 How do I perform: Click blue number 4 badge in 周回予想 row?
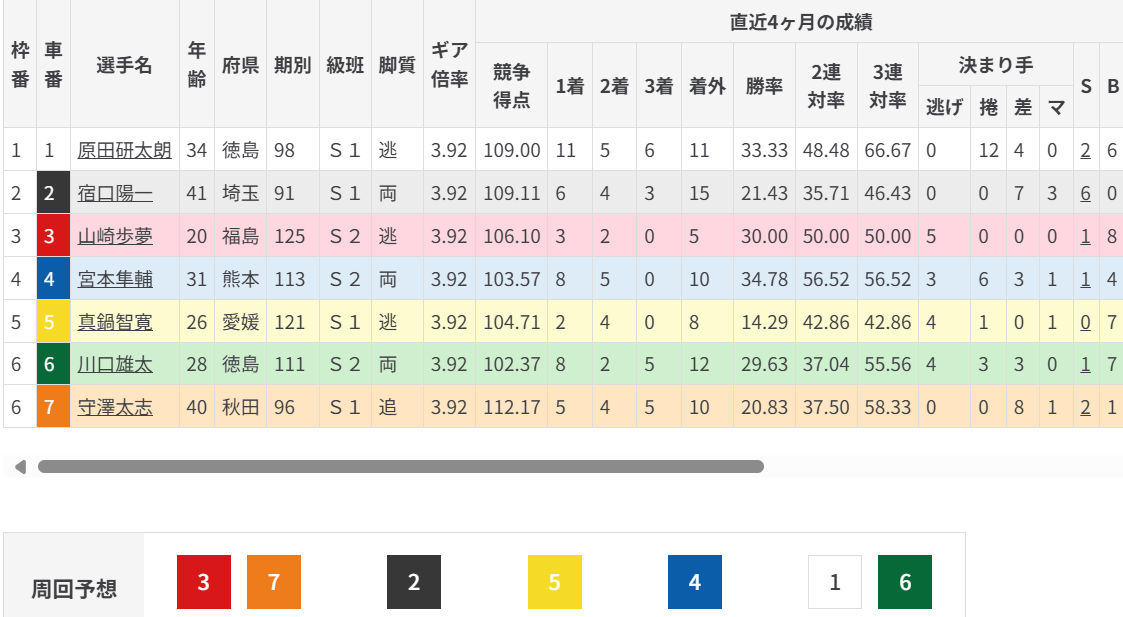[695, 582]
